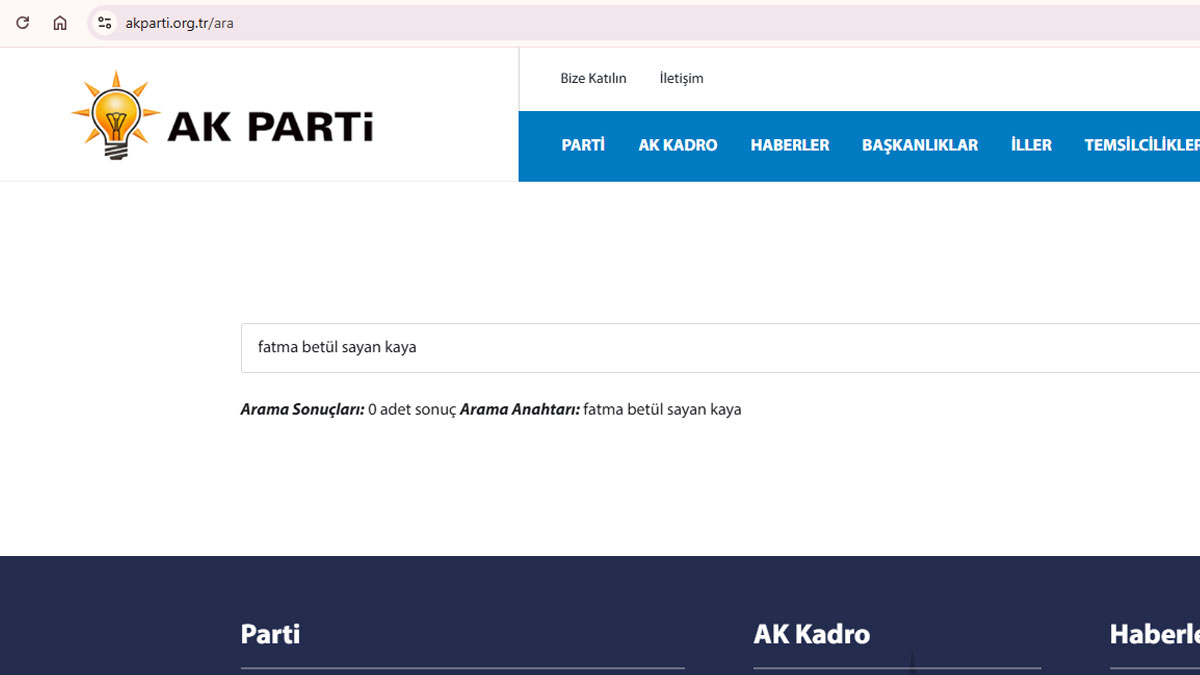
Task: Go to the browser home icon
Action: coord(60,23)
